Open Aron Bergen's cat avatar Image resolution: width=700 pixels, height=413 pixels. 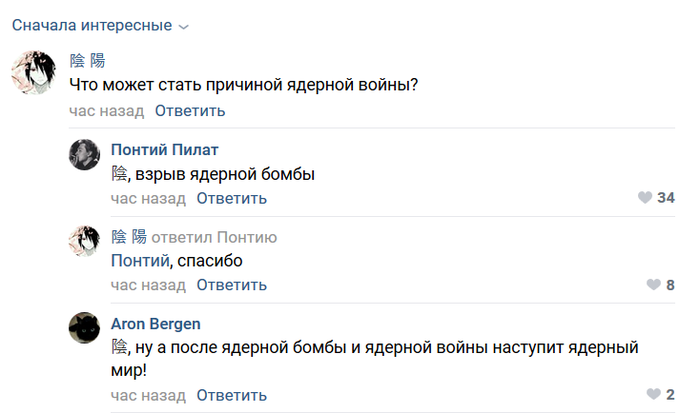pyautogui.click(x=83, y=328)
